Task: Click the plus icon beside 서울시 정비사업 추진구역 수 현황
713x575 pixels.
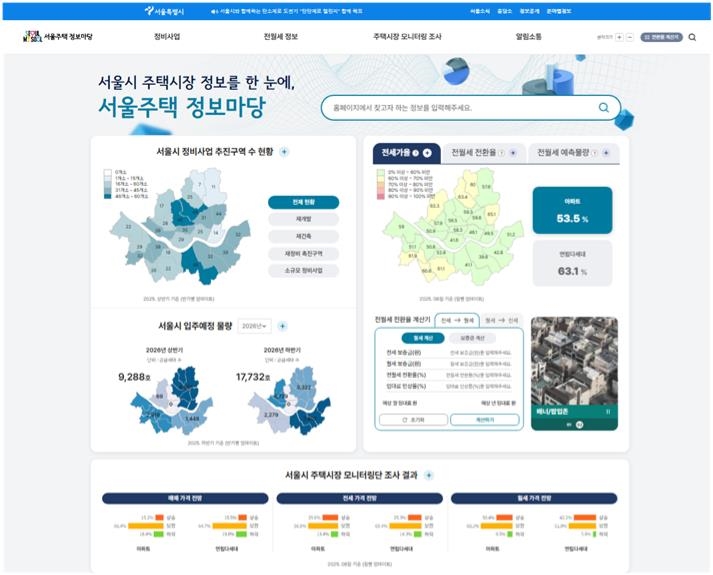Action: point(284,152)
